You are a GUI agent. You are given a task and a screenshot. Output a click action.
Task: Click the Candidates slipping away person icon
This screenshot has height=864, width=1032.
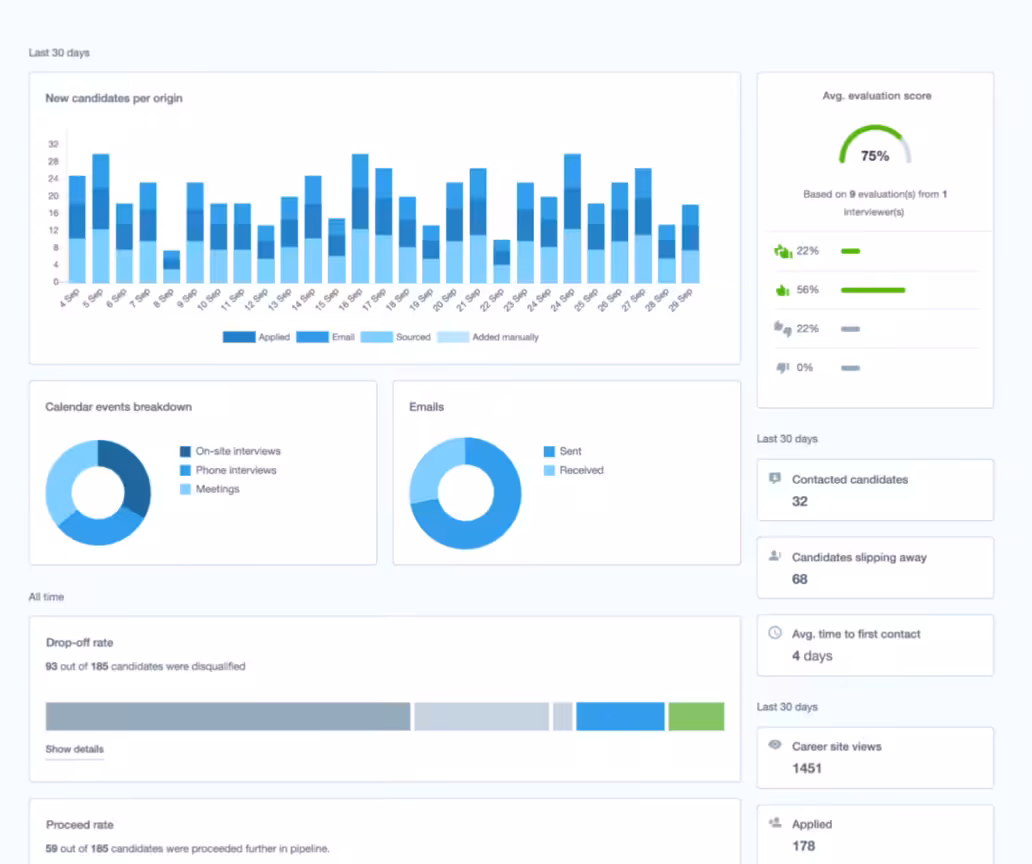coord(775,556)
